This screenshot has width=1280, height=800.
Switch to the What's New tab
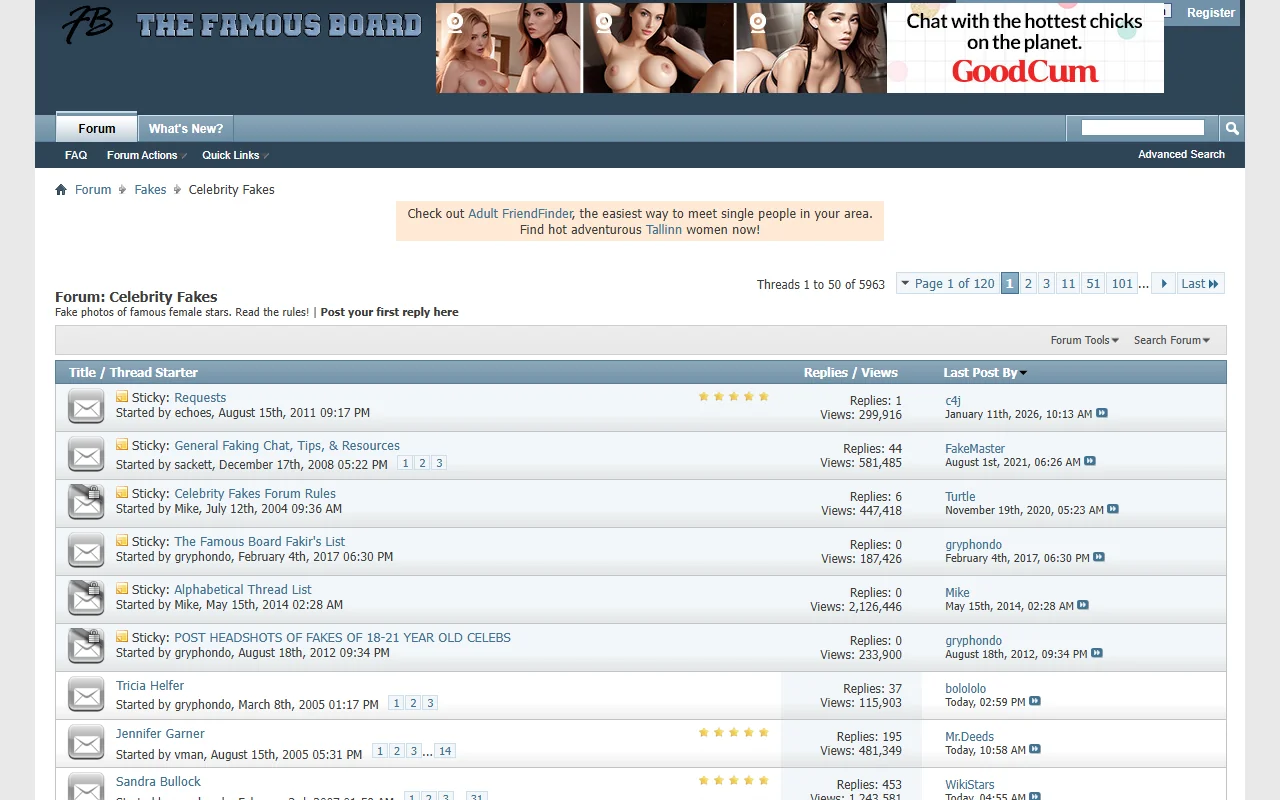pyautogui.click(x=185, y=128)
